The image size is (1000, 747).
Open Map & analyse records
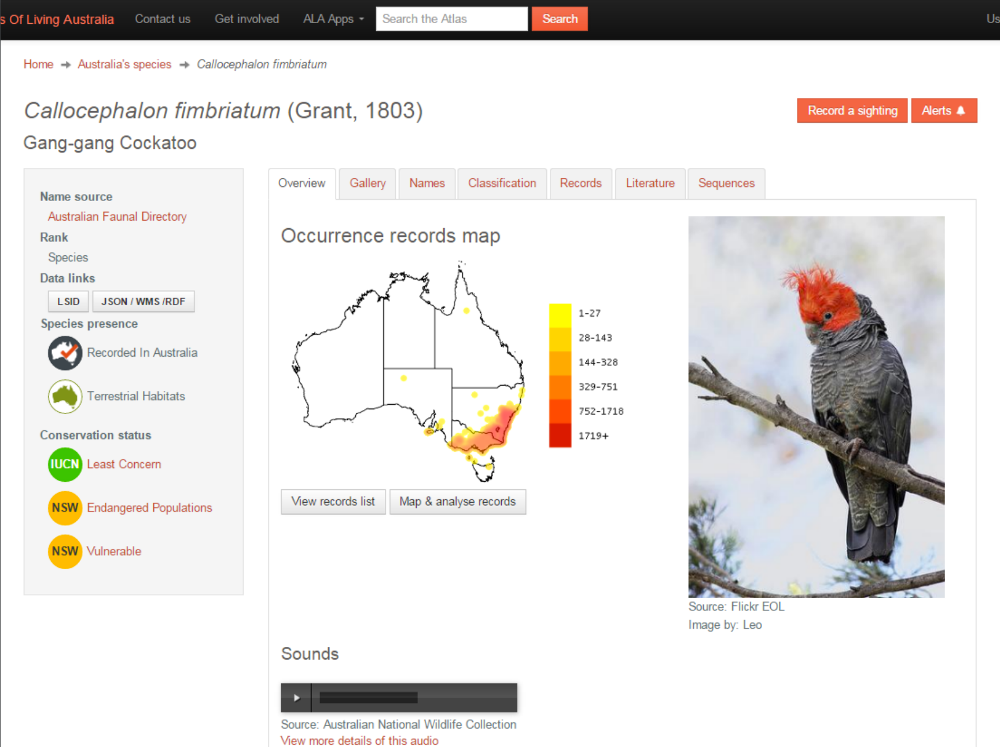pyautogui.click(x=457, y=502)
